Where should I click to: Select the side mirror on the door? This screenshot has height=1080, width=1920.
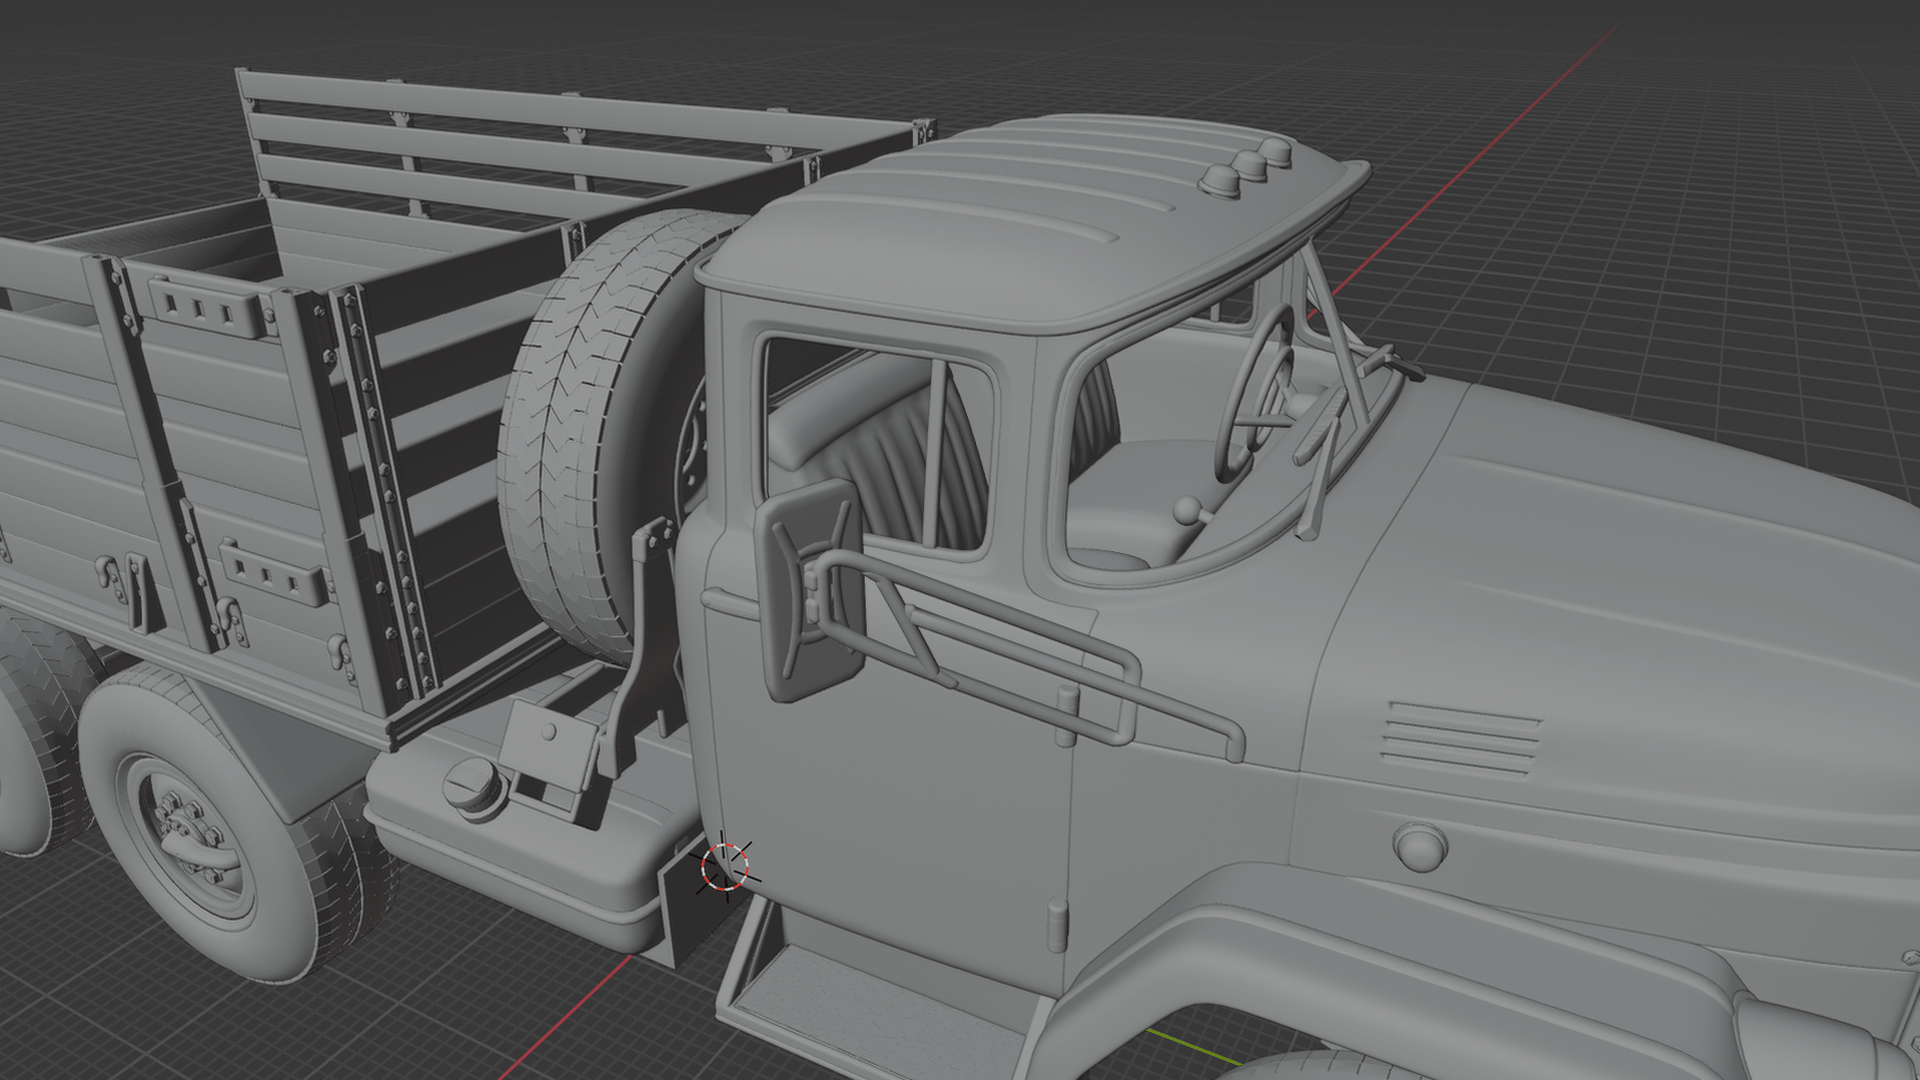(809, 590)
